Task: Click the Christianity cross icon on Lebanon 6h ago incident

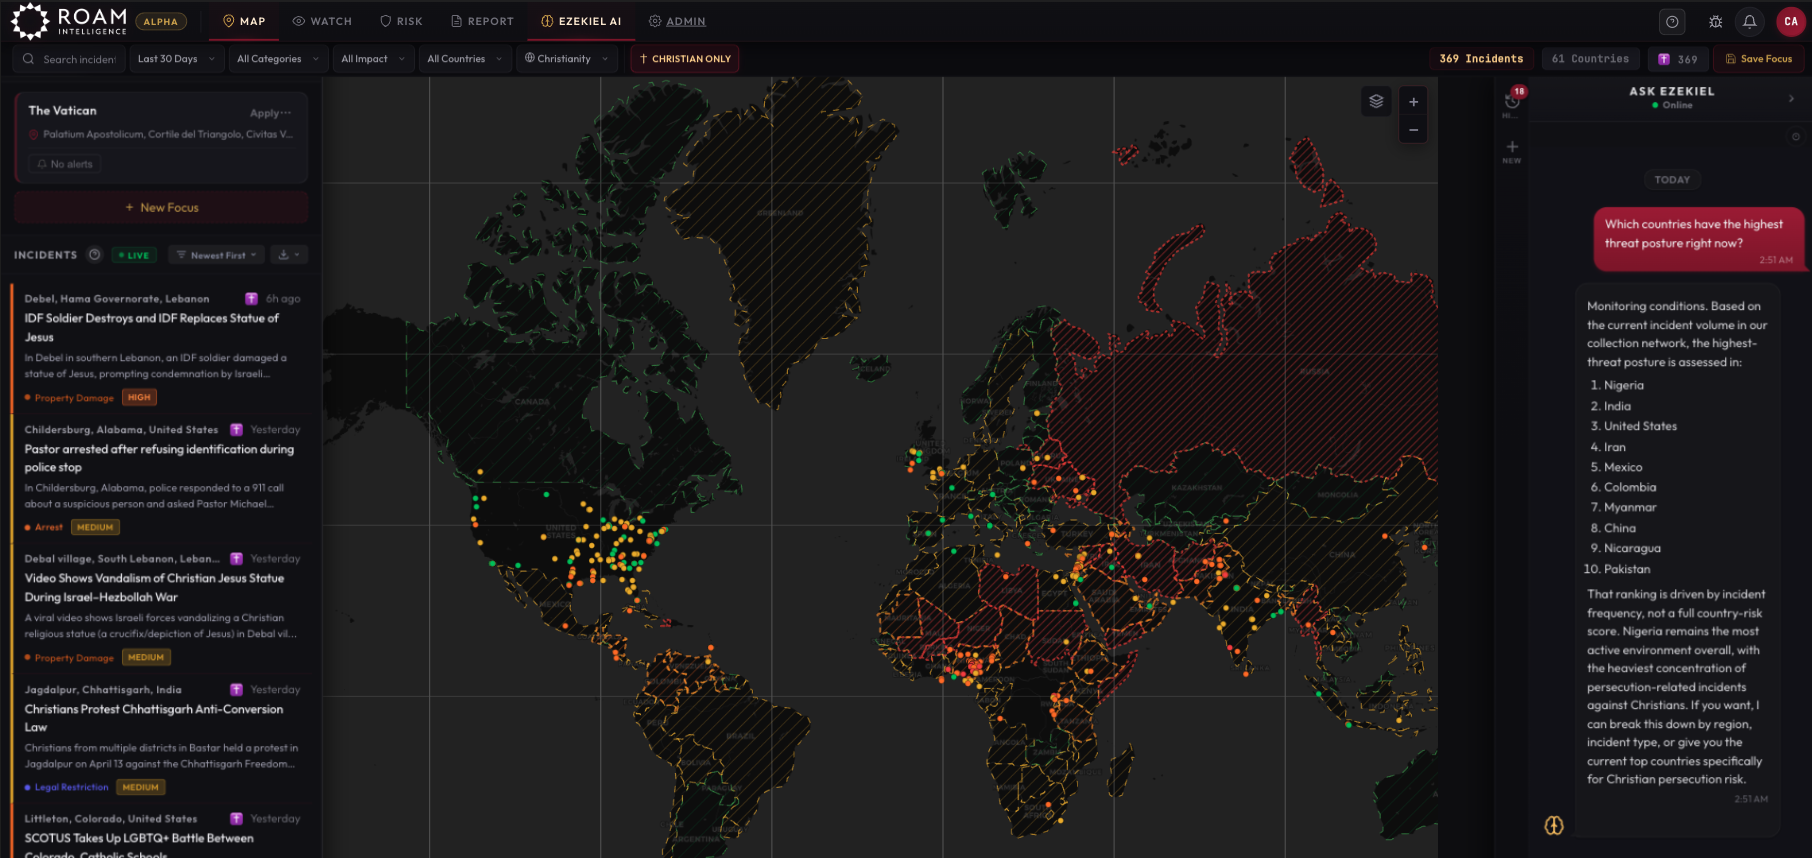Action: 251,299
